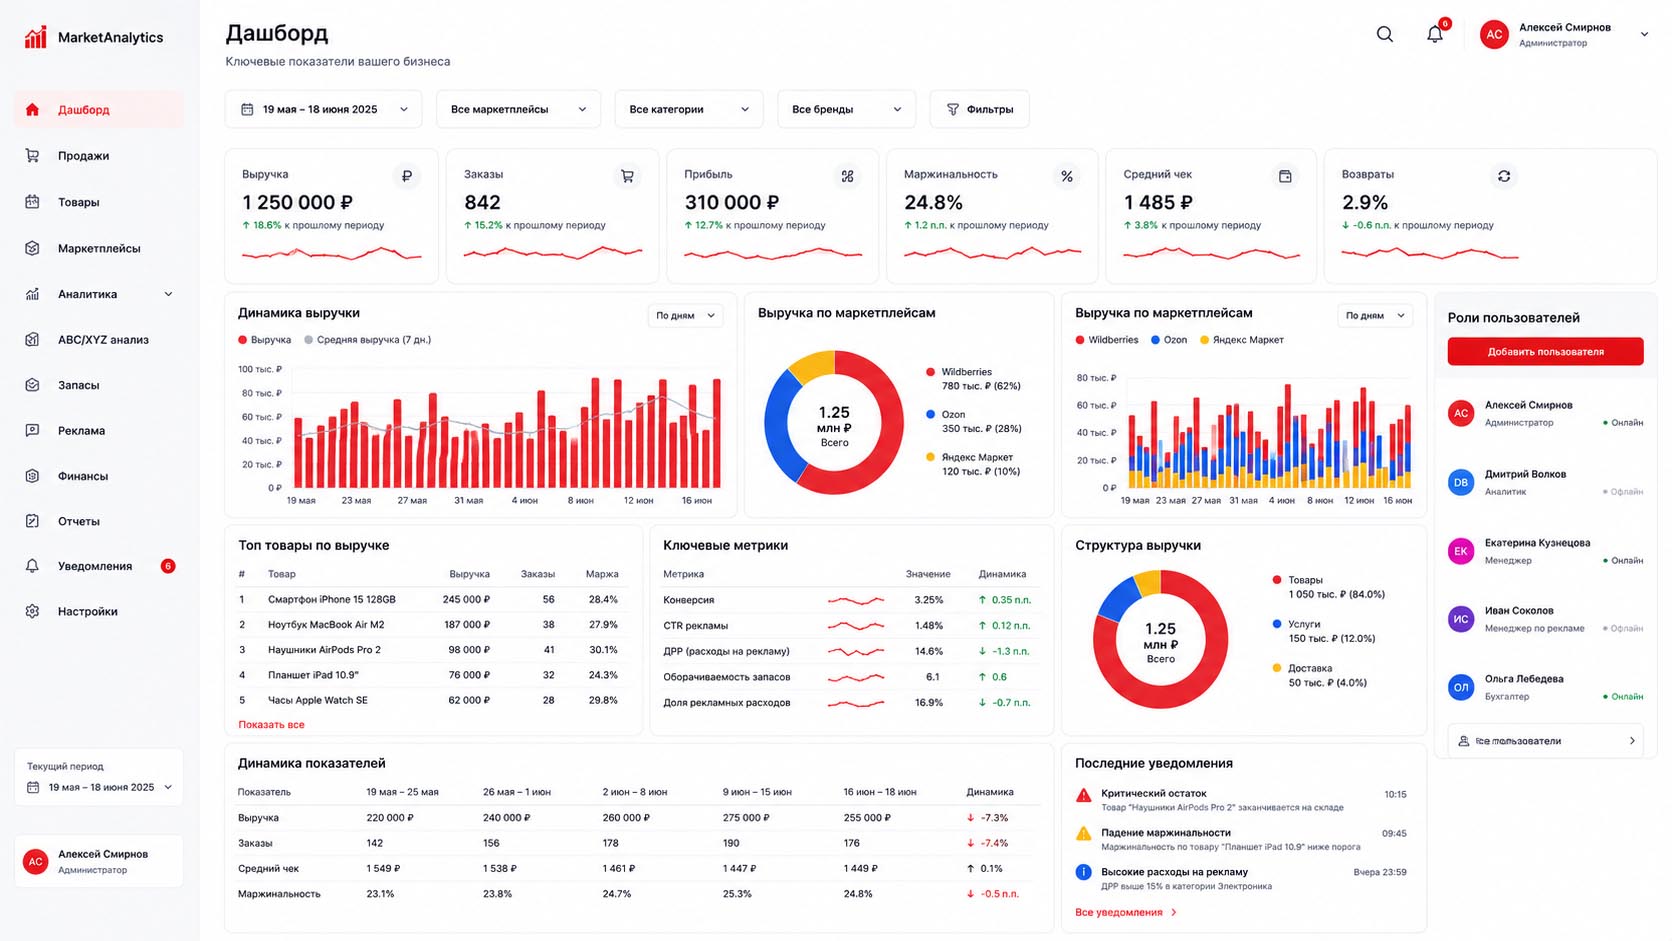The height and width of the screenshot is (941, 1672).
Task: Open the notifications bell in header
Action: (1435, 34)
